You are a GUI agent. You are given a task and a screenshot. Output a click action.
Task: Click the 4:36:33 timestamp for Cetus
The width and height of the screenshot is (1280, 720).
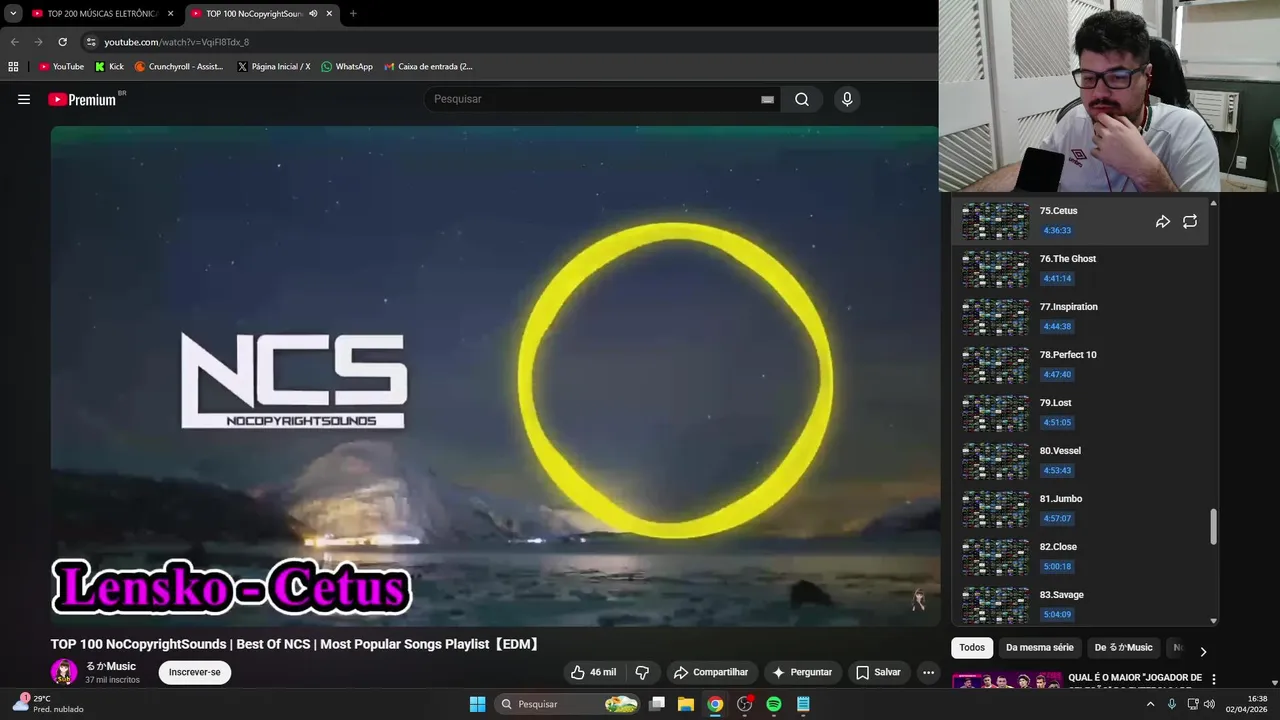point(1057,230)
